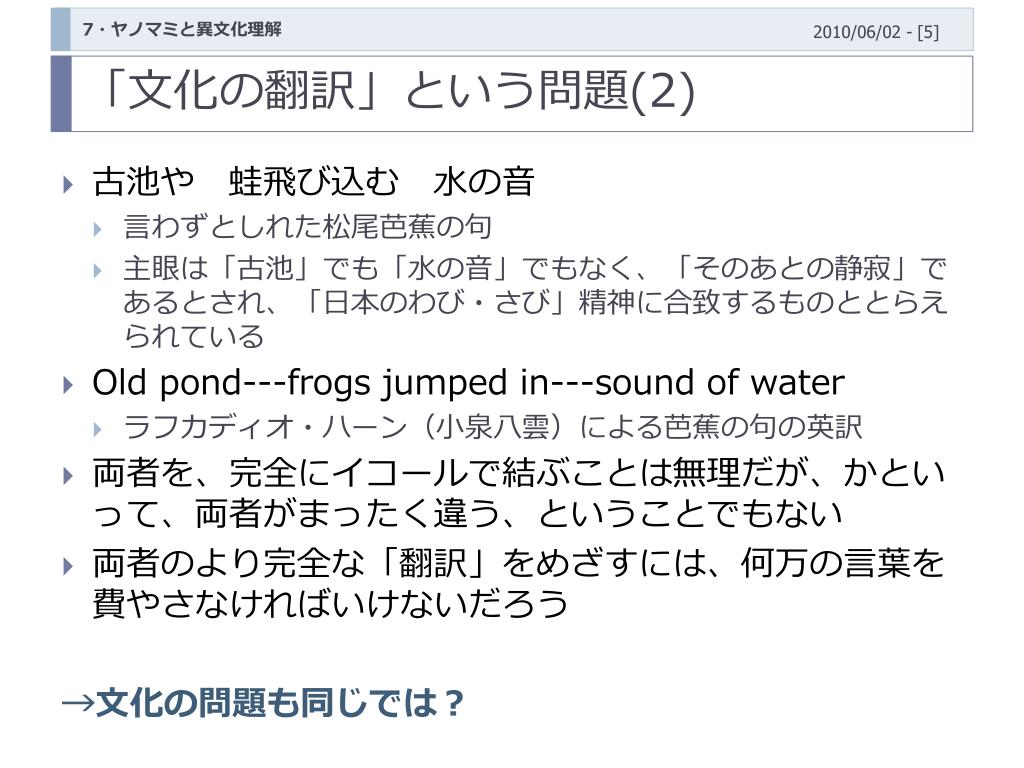The height and width of the screenshot is (768, 1024).
Task: Click the date stamp 2010/06/02 - [5]
Action: [876, 32]
